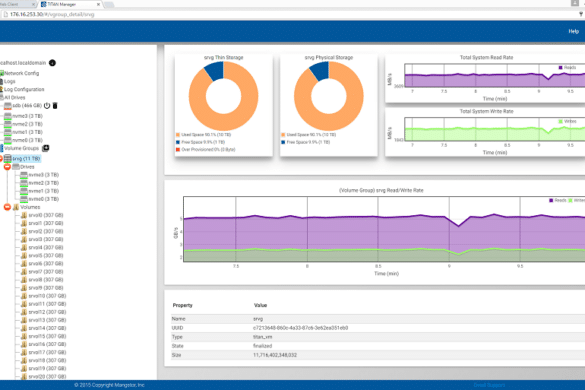The height and width of the screenshot is (390, 585).
Task: Select srvol16 (307 GB) in tree
Action: [47, 344]
